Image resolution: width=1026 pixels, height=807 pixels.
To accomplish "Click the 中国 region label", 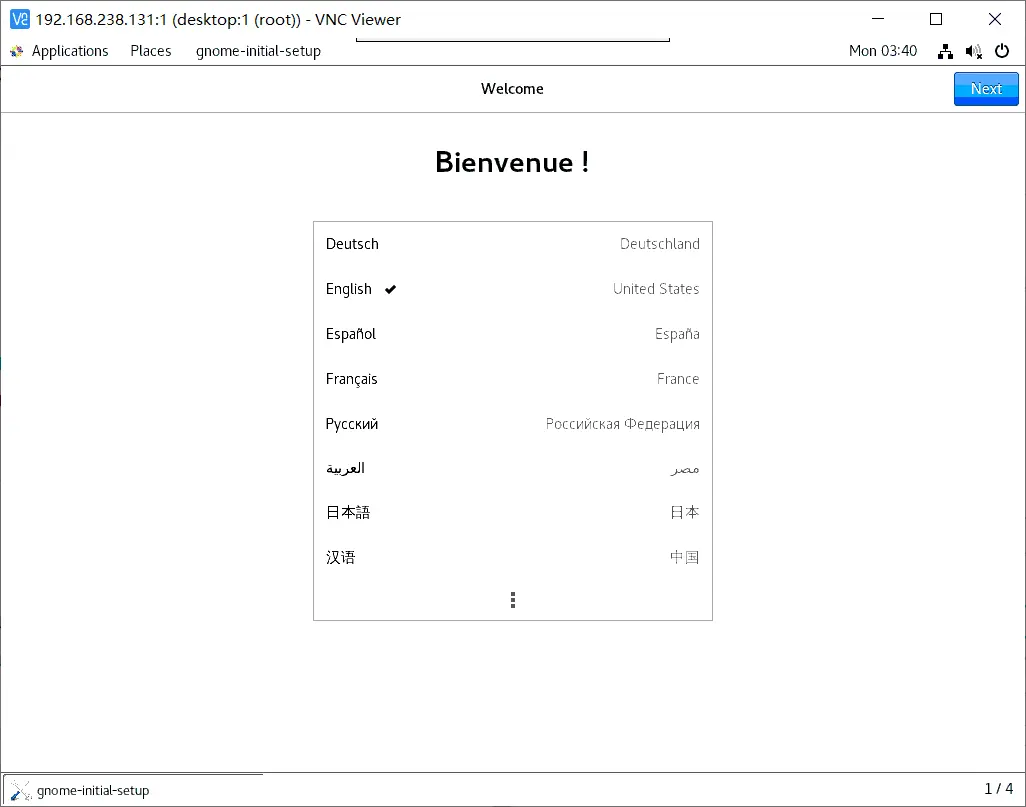I will [x=684, y=557].
